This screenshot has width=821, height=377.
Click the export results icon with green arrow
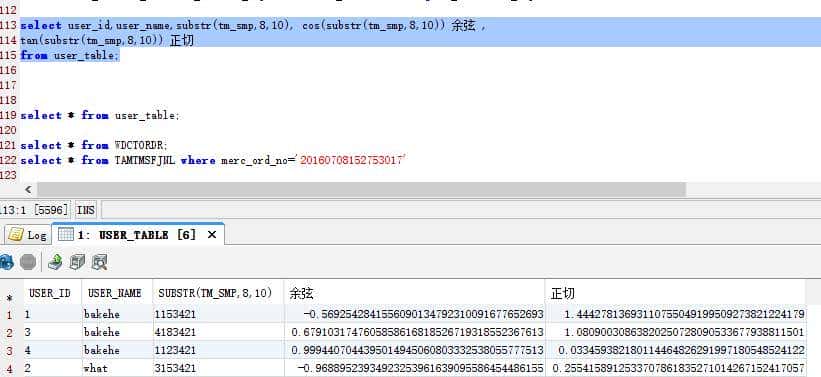[55, 262]
